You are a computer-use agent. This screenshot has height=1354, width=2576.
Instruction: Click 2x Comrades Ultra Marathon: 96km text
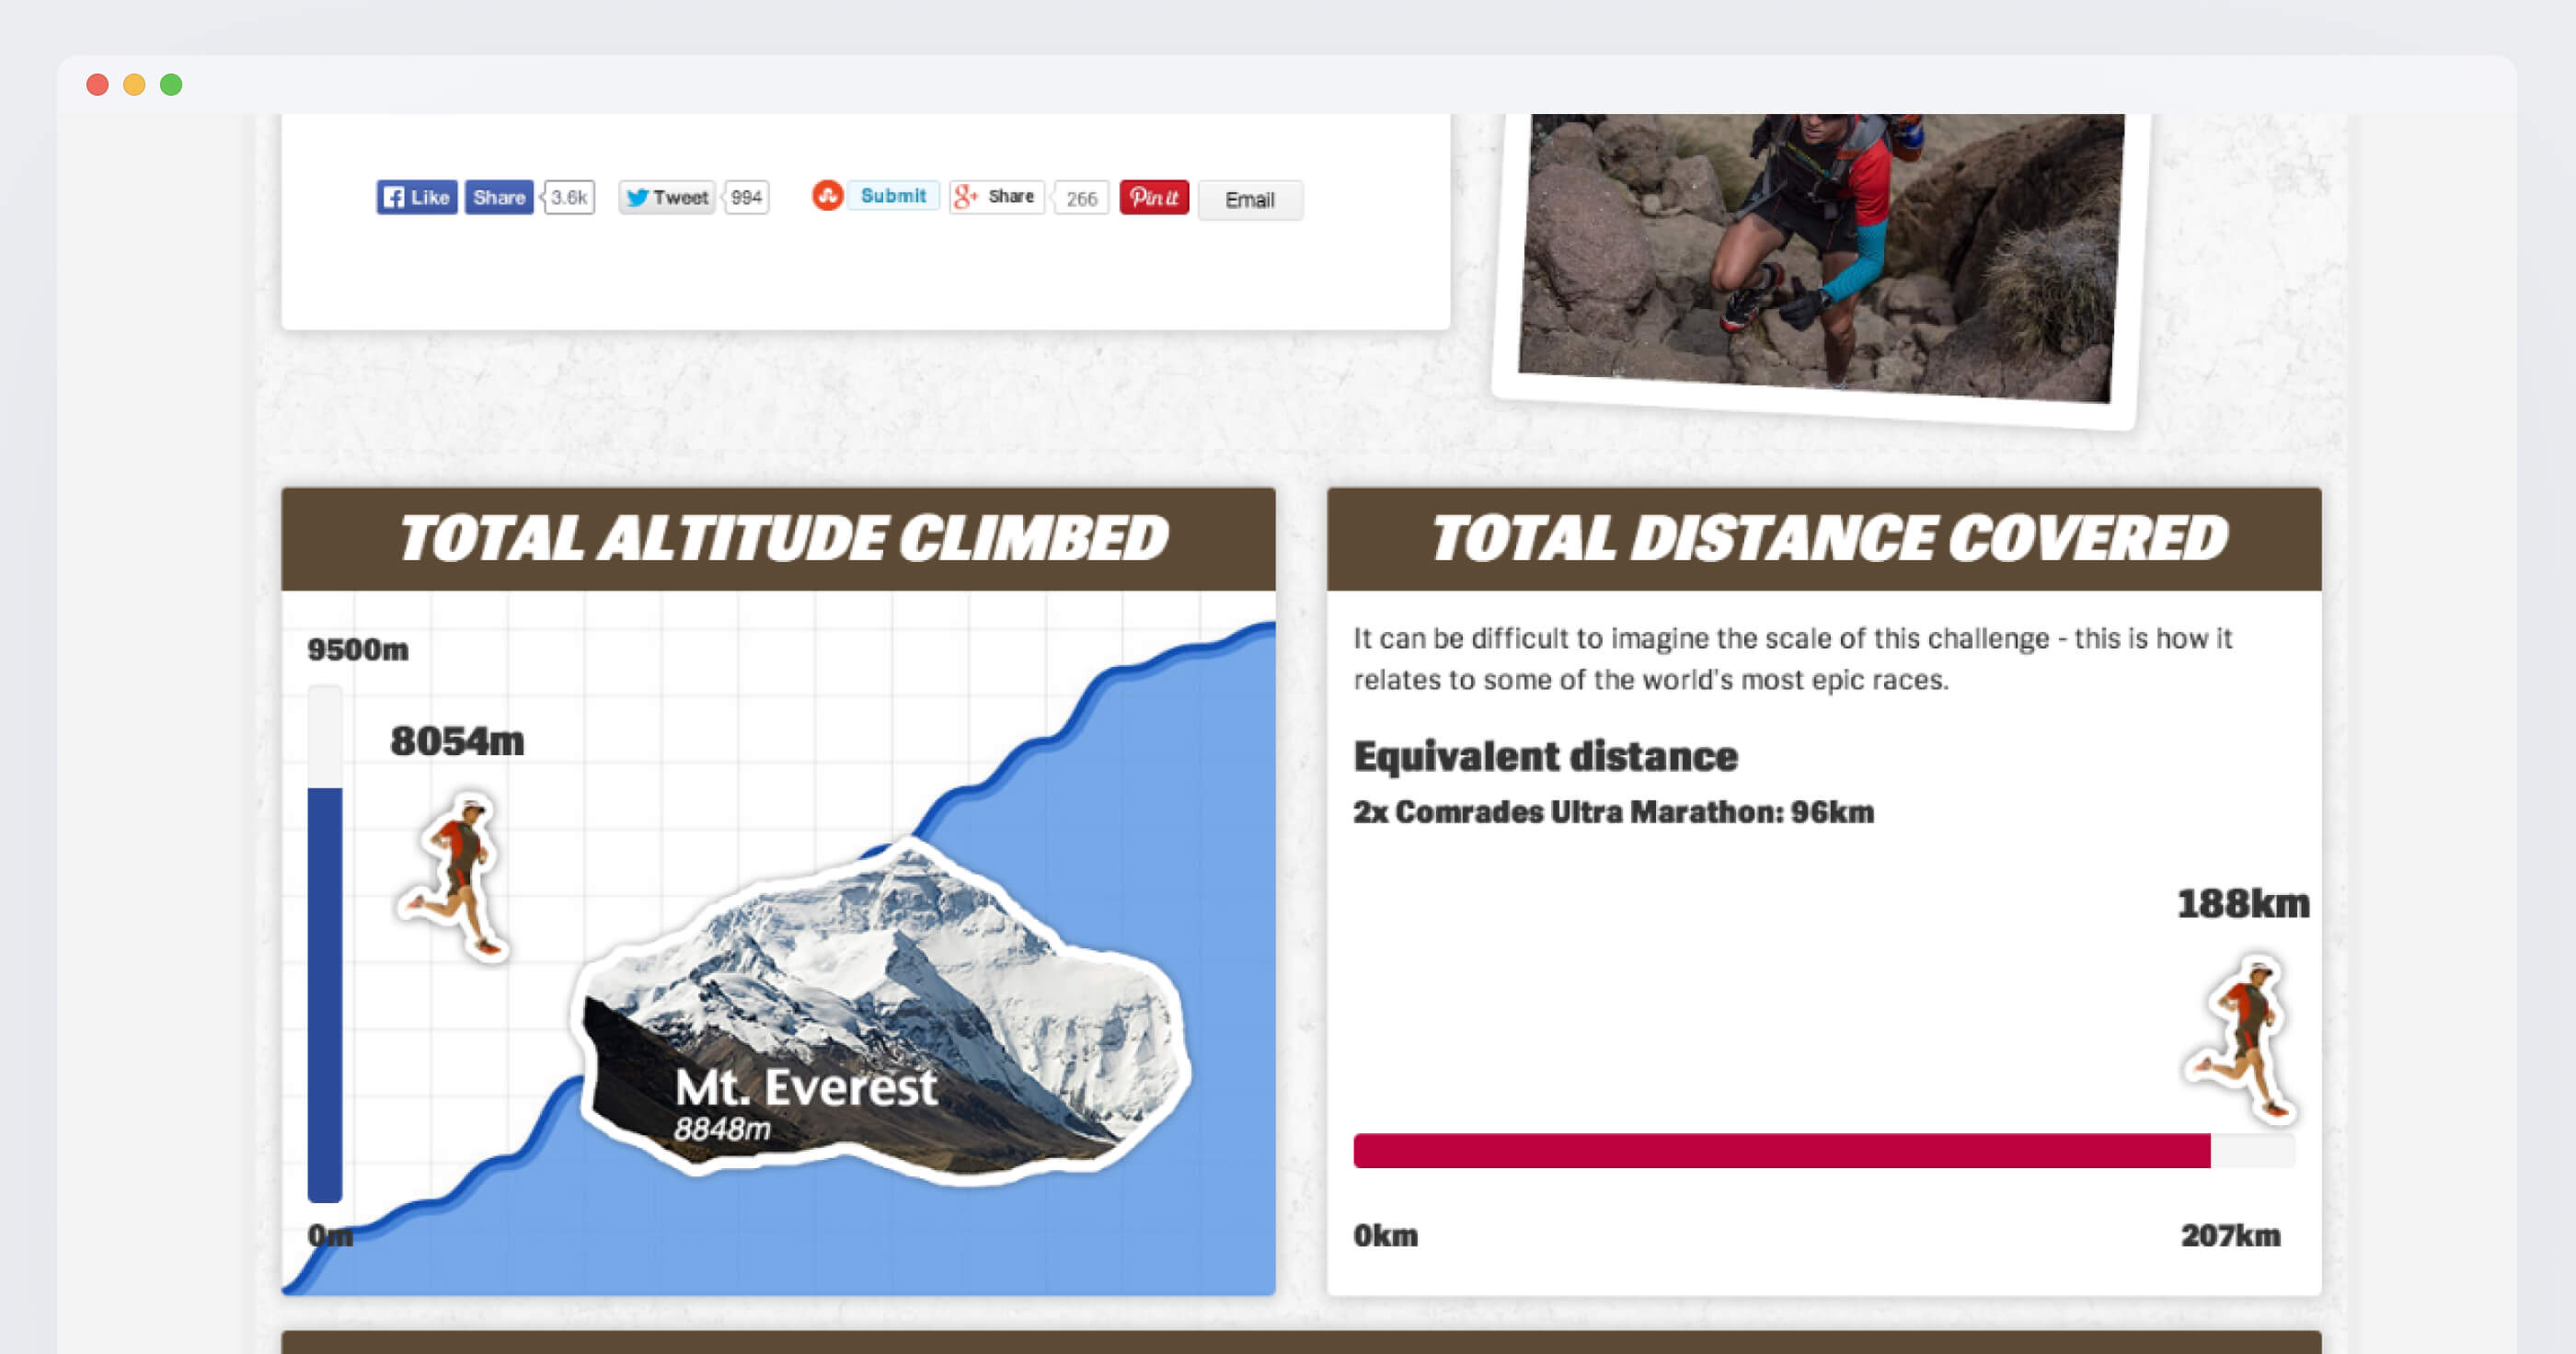click(1614, 812)
